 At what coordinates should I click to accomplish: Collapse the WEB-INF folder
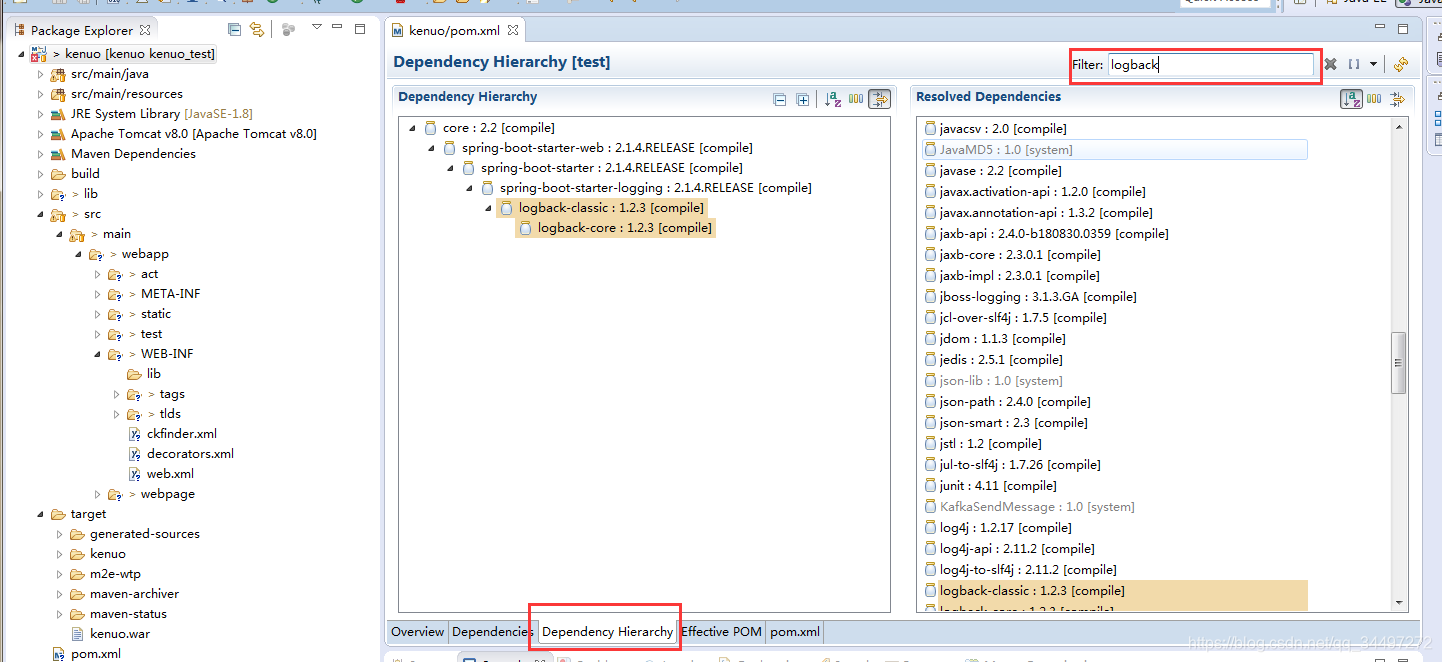(x=98, y=354)
